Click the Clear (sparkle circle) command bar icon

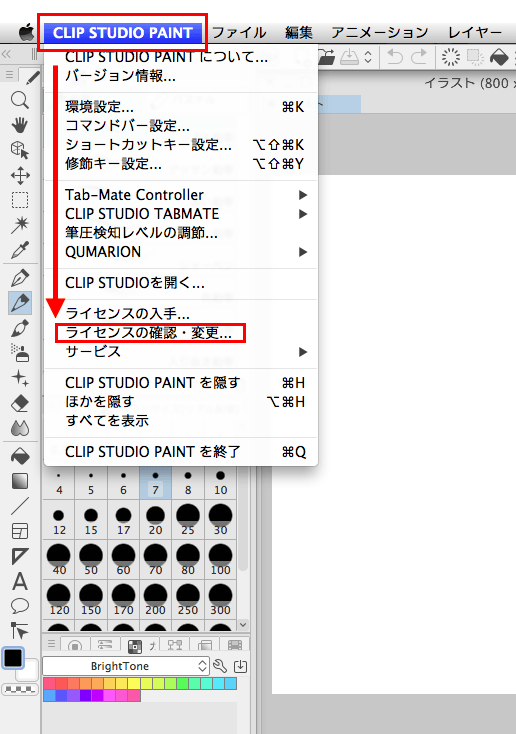[x=451, y=57]
